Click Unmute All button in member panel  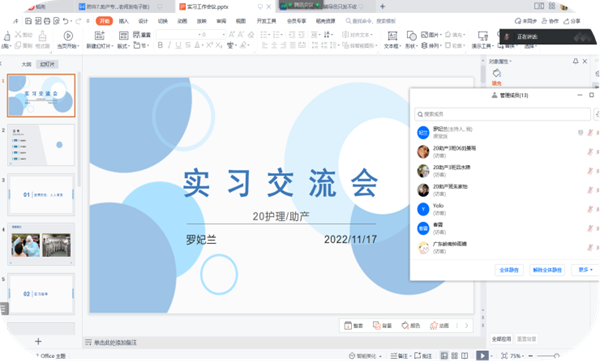(547, 270)
